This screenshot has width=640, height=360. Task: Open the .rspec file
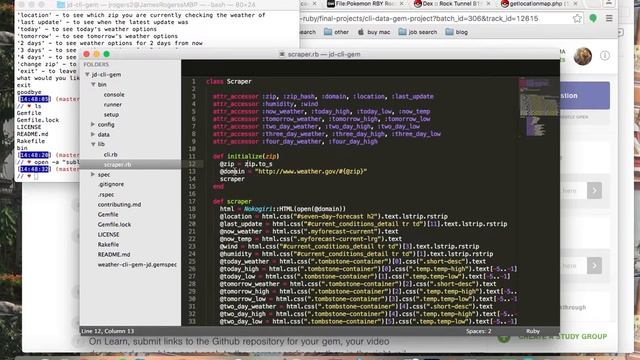coord(106,194)
